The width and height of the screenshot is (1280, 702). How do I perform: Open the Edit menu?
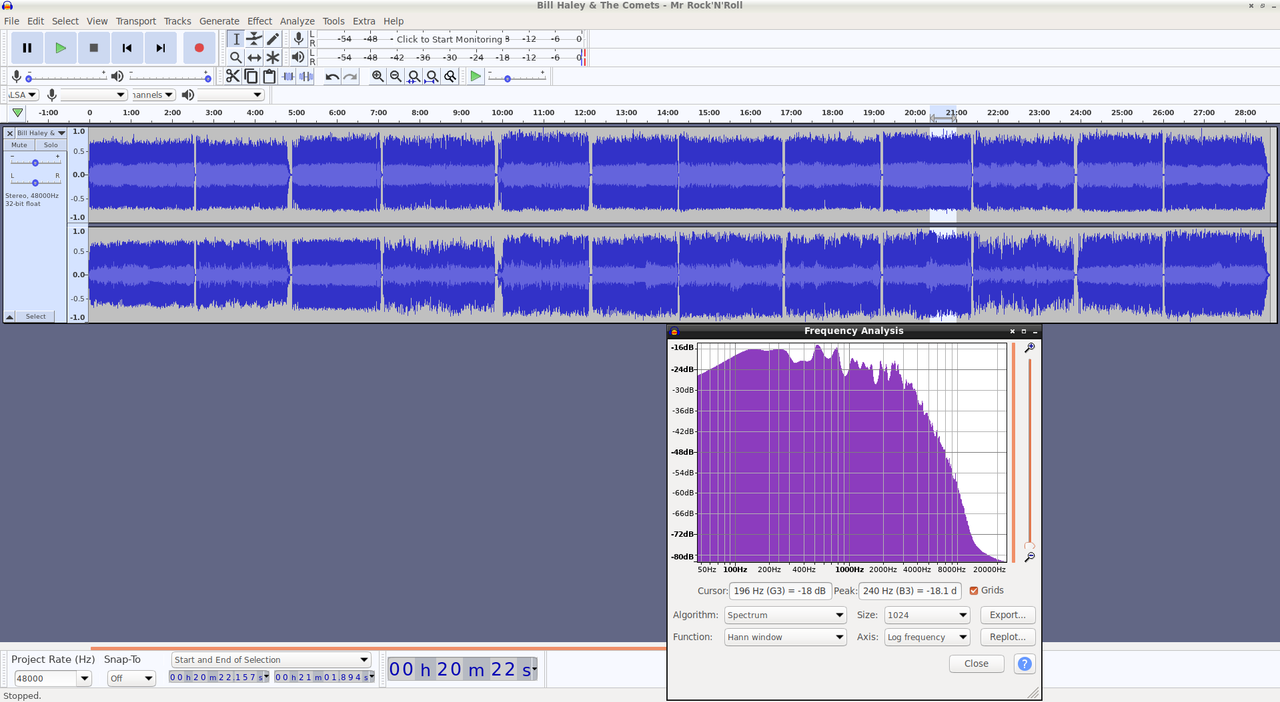[35, 21]
